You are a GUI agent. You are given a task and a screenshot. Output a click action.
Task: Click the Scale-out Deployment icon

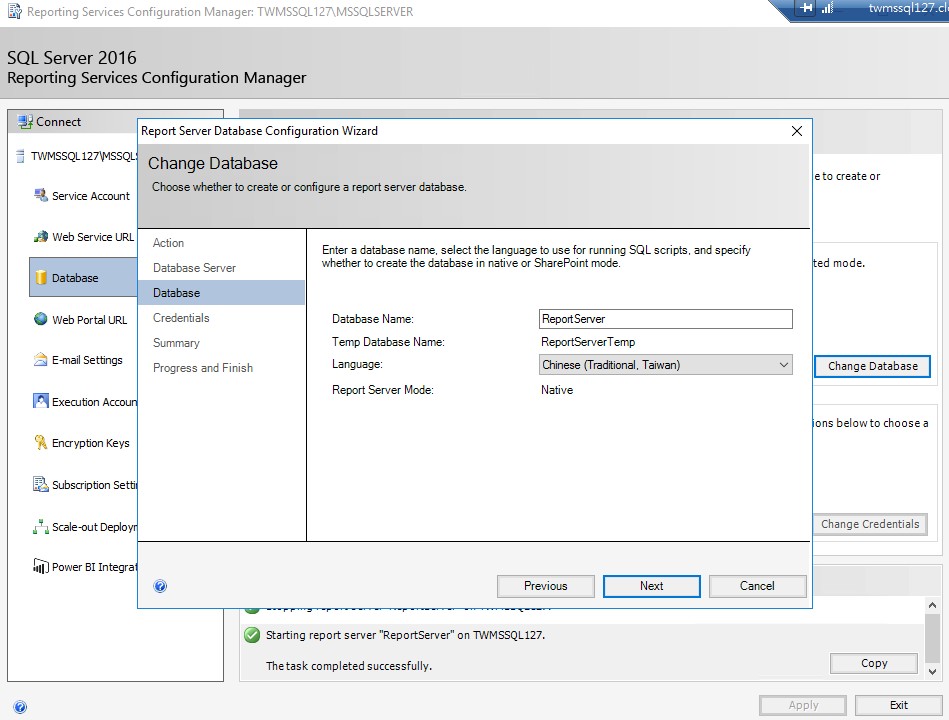pyautogui.click(x=41, y=527)
